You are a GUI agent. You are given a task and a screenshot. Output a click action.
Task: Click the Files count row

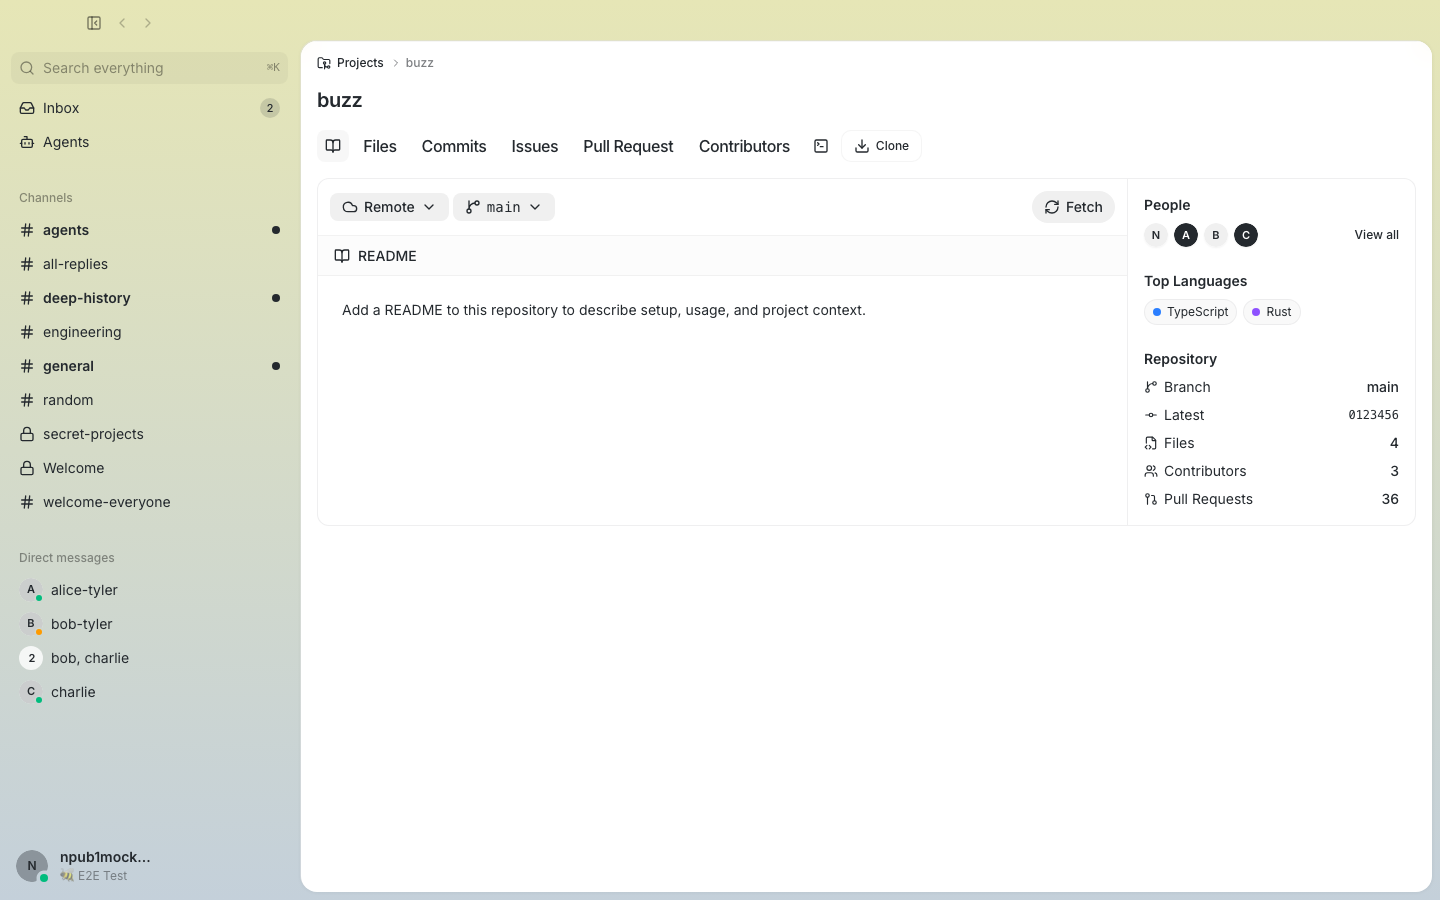pyautogui.click(x=1271, y=443)
